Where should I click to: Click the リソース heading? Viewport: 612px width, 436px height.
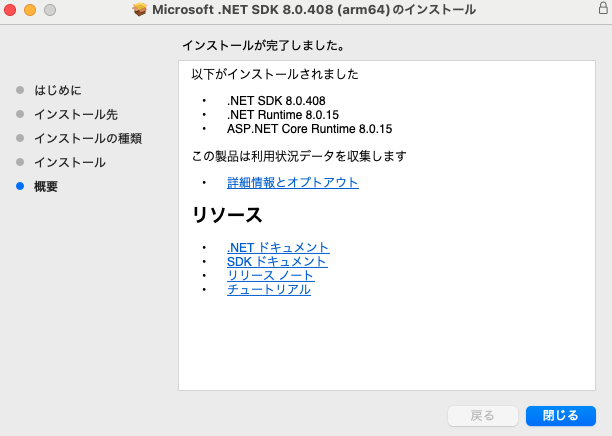click(x=227, y=215)
